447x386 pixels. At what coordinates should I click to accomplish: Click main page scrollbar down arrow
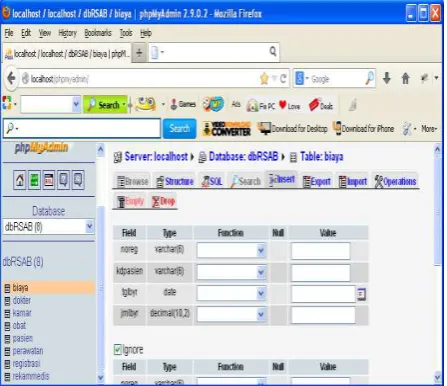(x=438, y=378)
